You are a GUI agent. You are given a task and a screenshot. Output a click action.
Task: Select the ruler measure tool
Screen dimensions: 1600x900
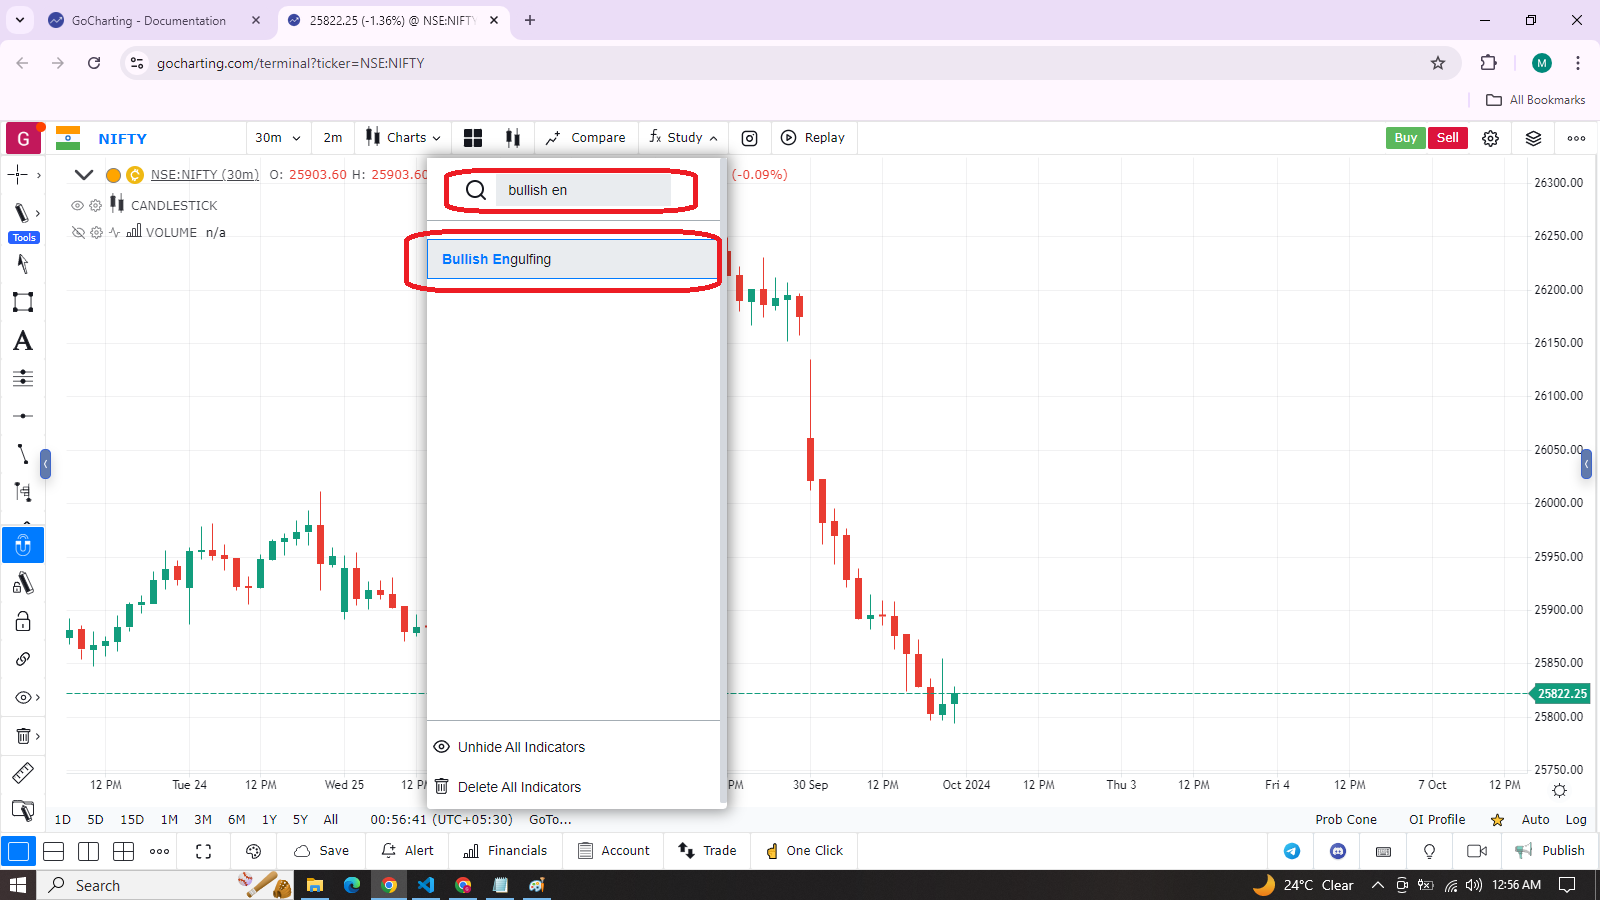(x=23, y=773)
